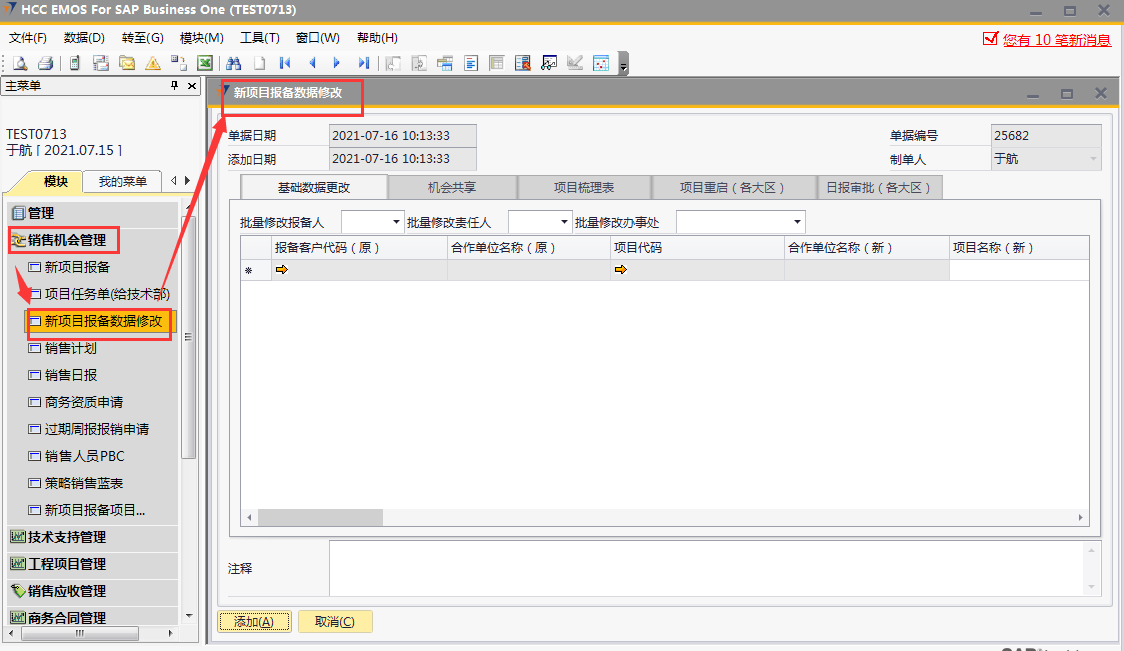The width and height of the screenshot is (1124, 651).
Task: Click the printer icon in toolbar
Action: point(45,63)
